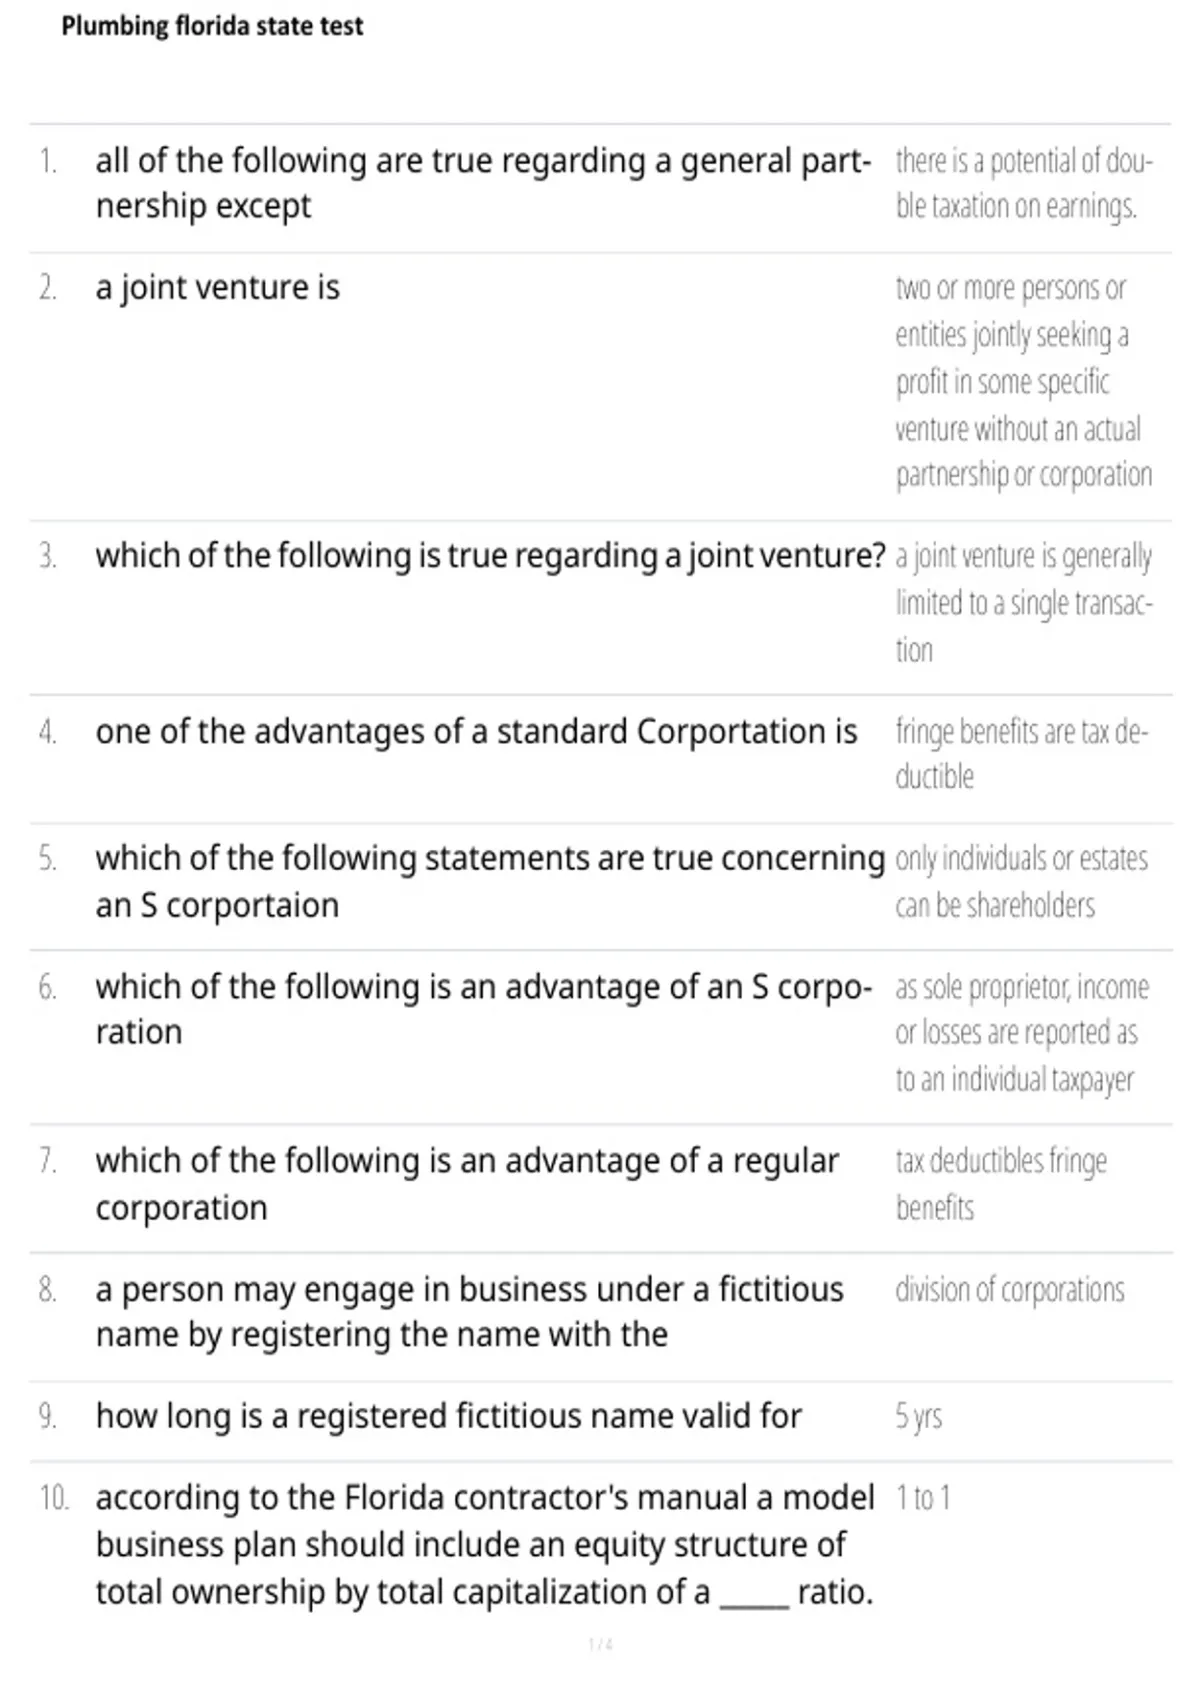Click the answer '1 to 1' ratio

[x=923, y=1498]
